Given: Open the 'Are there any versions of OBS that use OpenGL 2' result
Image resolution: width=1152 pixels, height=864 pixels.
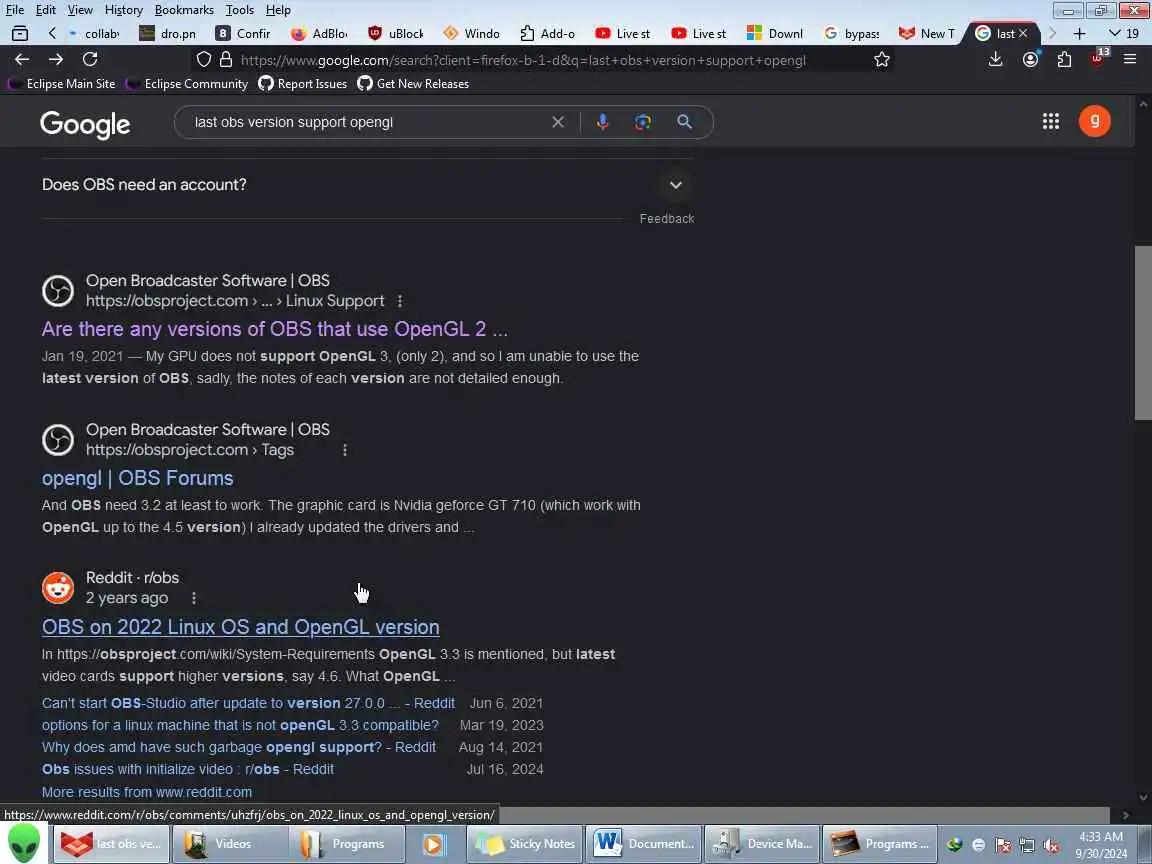Looking at the screenshot, I should 275,328.
